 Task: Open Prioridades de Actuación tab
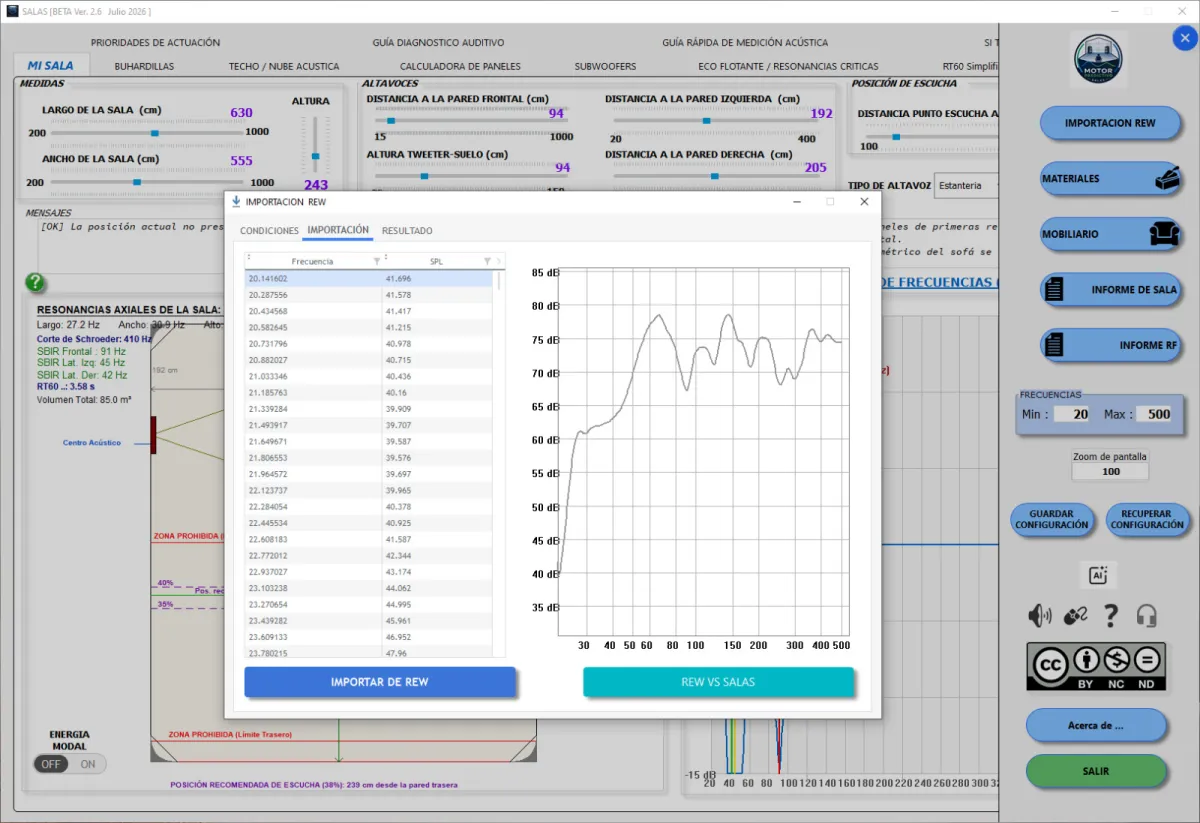(x=155, y=43)
